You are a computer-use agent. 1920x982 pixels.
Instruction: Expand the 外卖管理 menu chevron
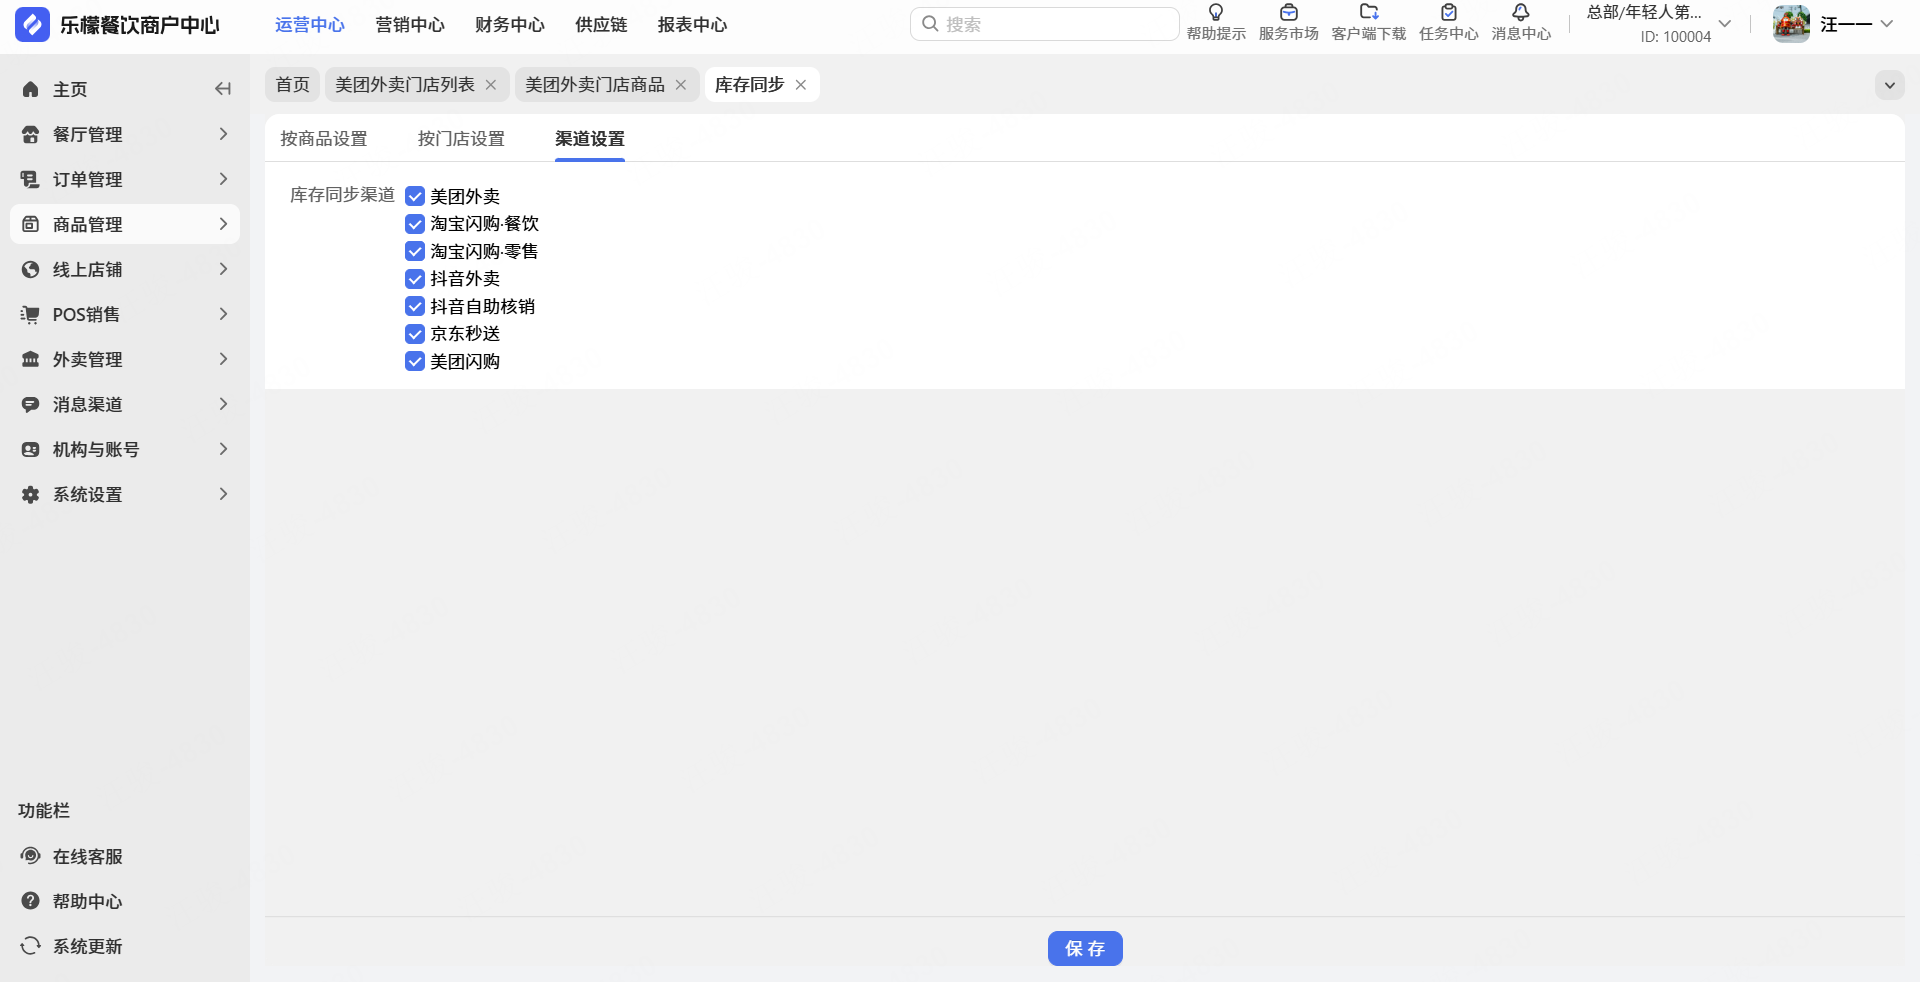[223, 359]
